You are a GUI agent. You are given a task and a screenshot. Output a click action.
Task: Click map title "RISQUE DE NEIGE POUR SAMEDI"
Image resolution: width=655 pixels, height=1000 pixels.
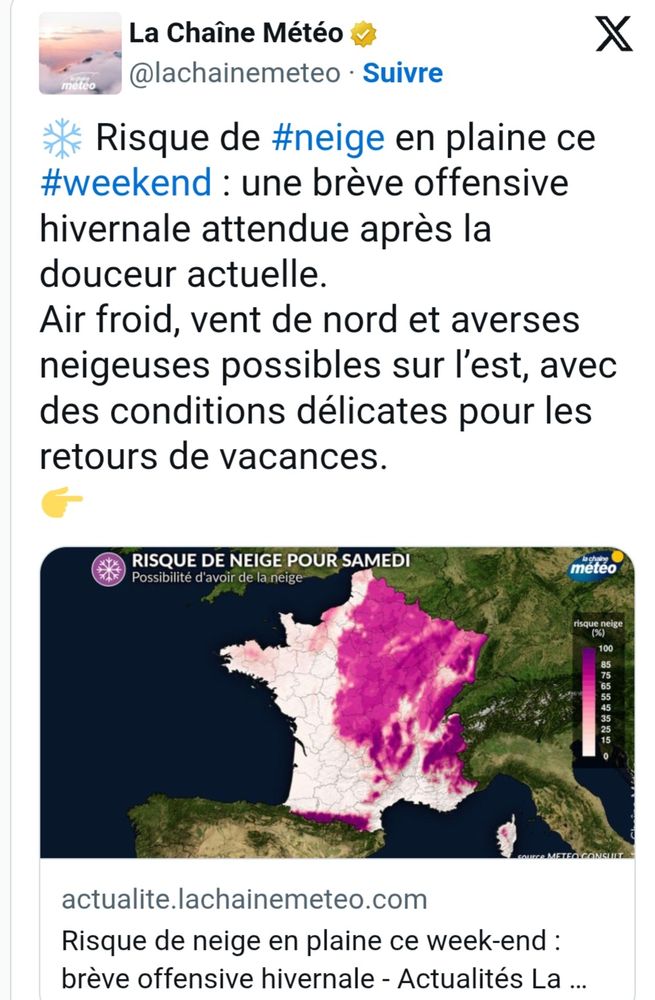tap(271, 559)
